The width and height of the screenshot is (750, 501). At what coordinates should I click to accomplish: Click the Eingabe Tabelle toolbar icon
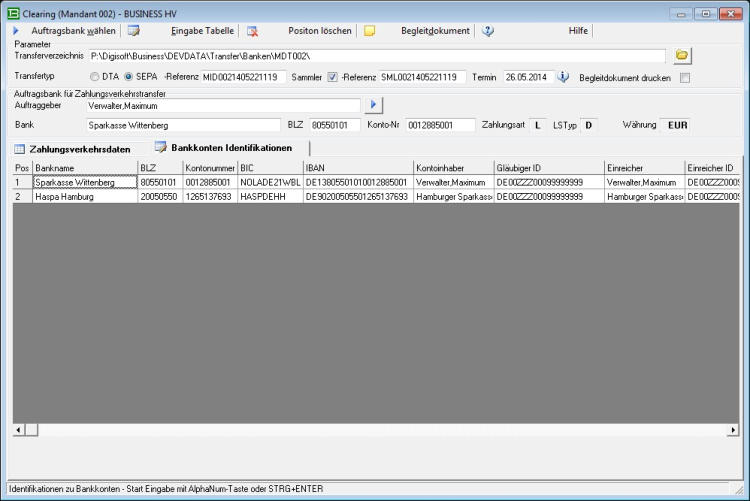click(x=133, y=31)
